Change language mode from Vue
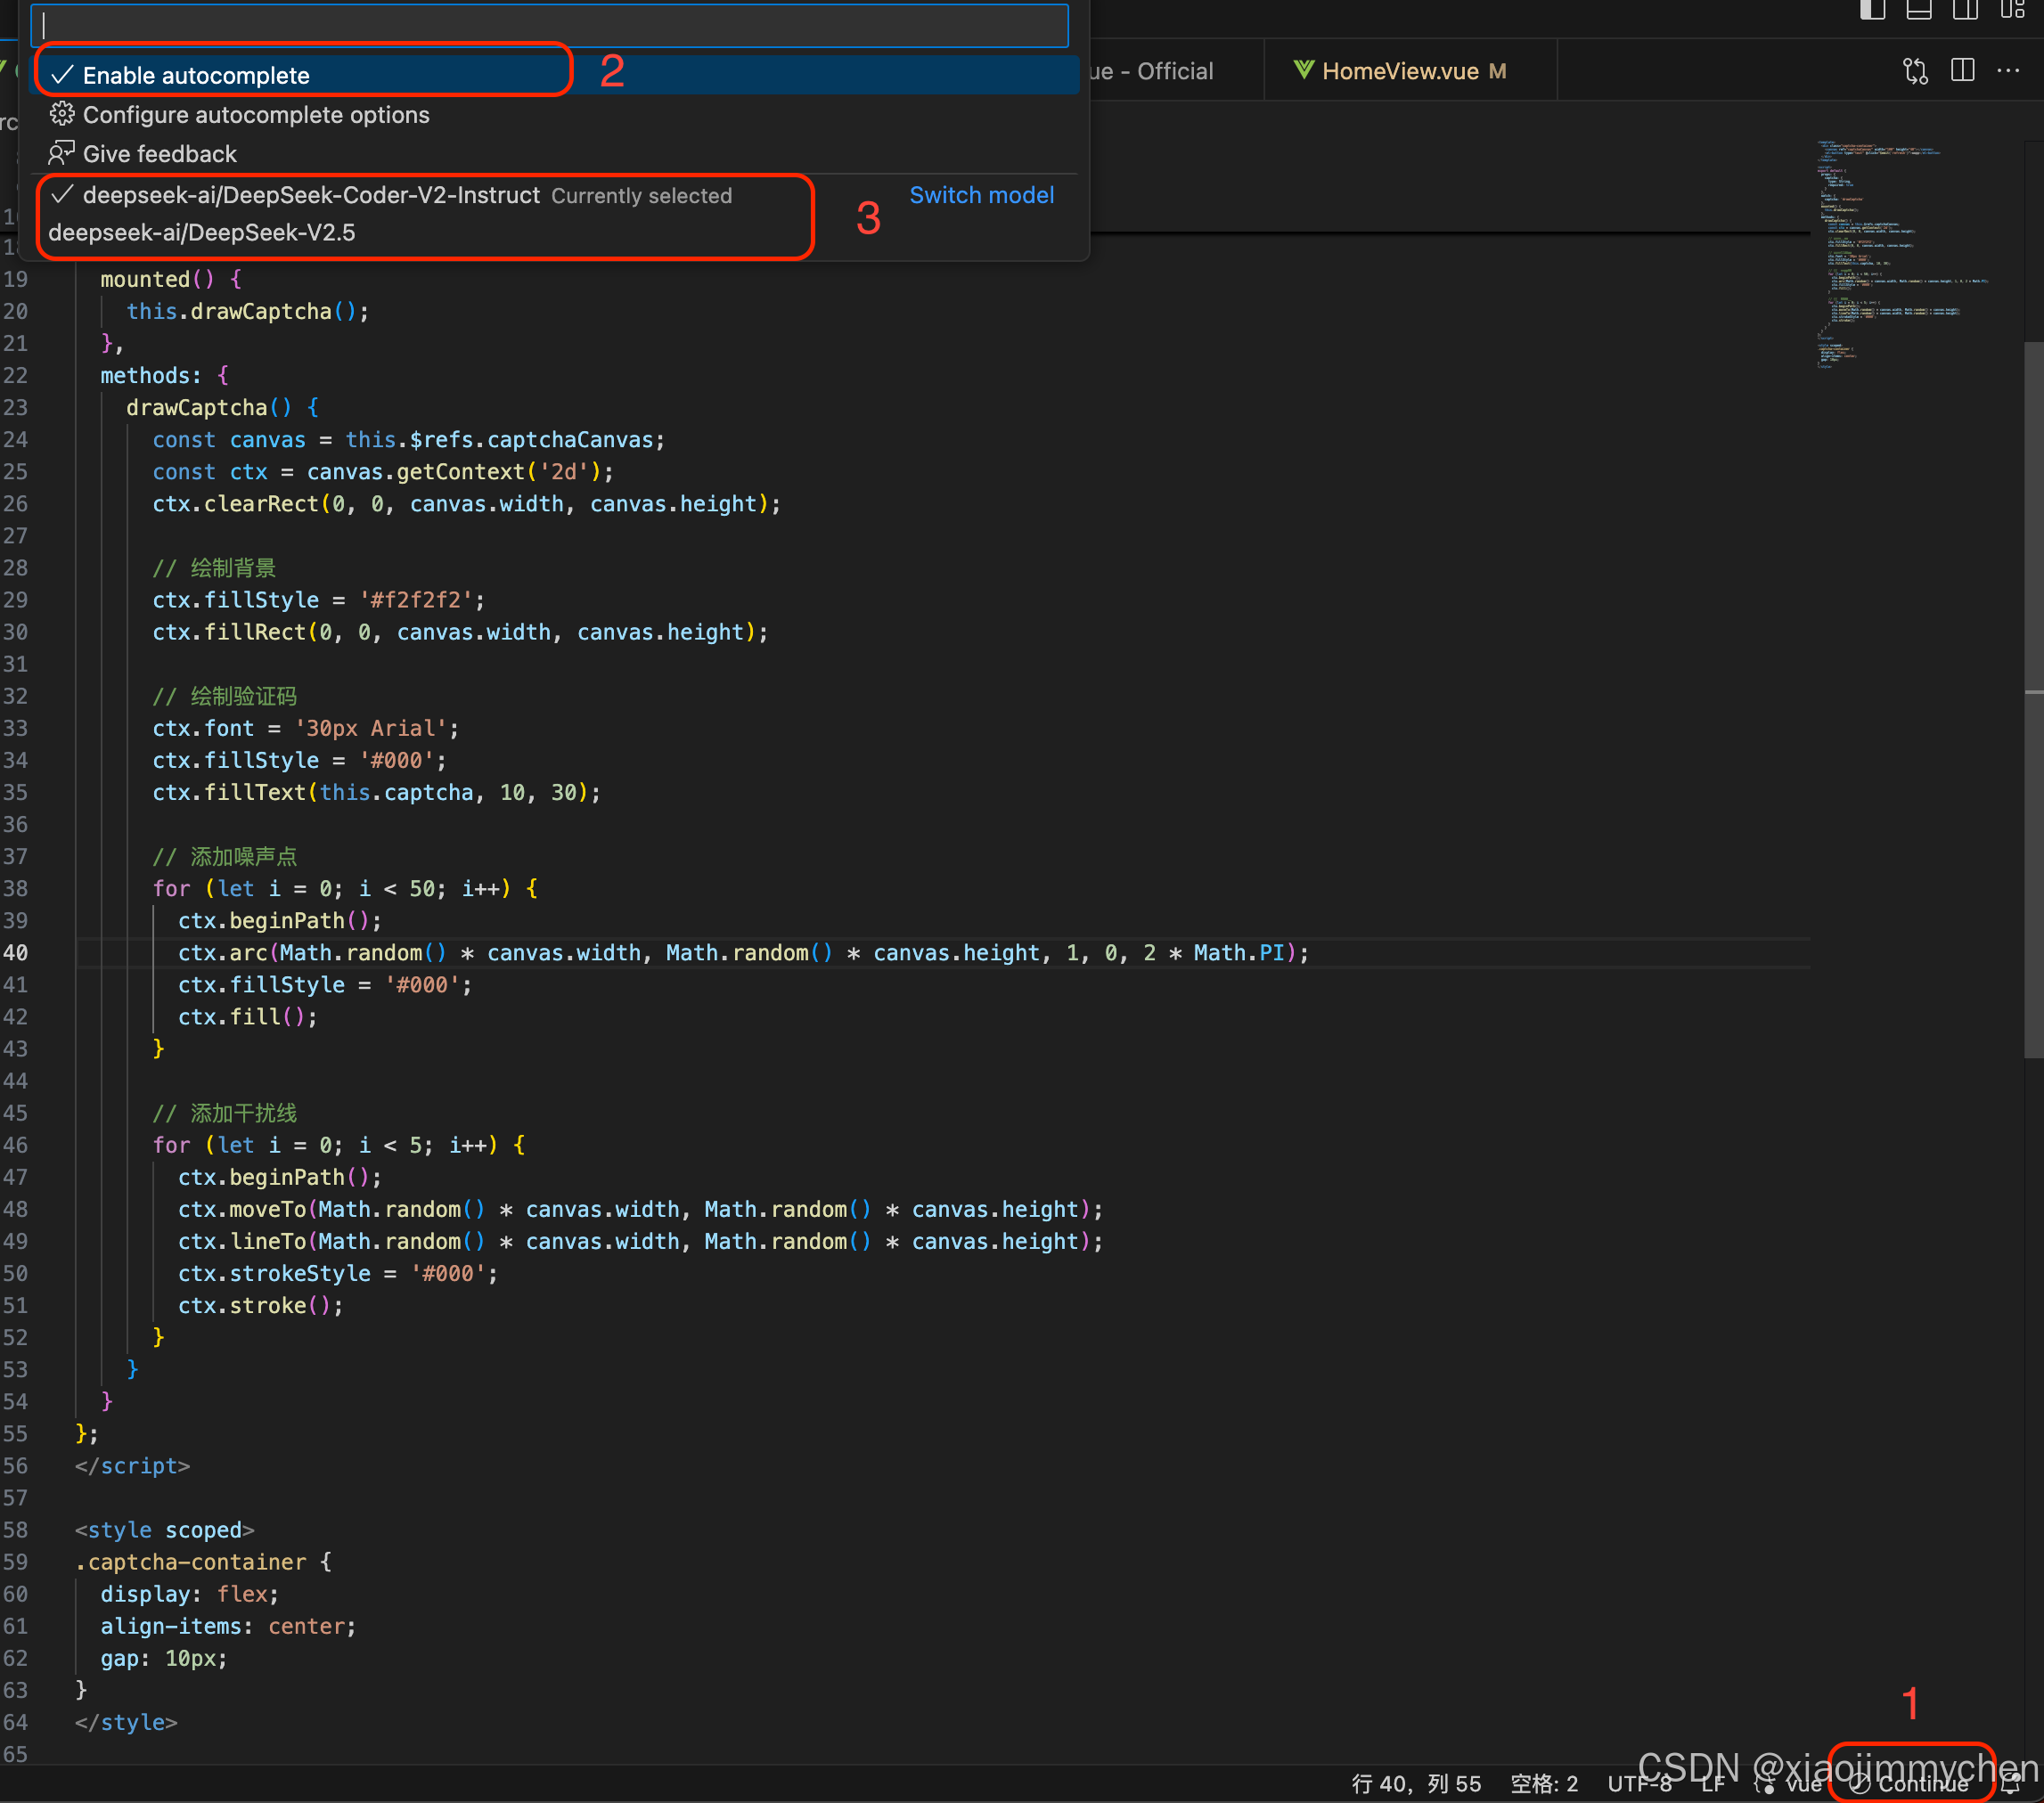The width and height of the screenshot is (2044, 1803). coord(1803,1784)
